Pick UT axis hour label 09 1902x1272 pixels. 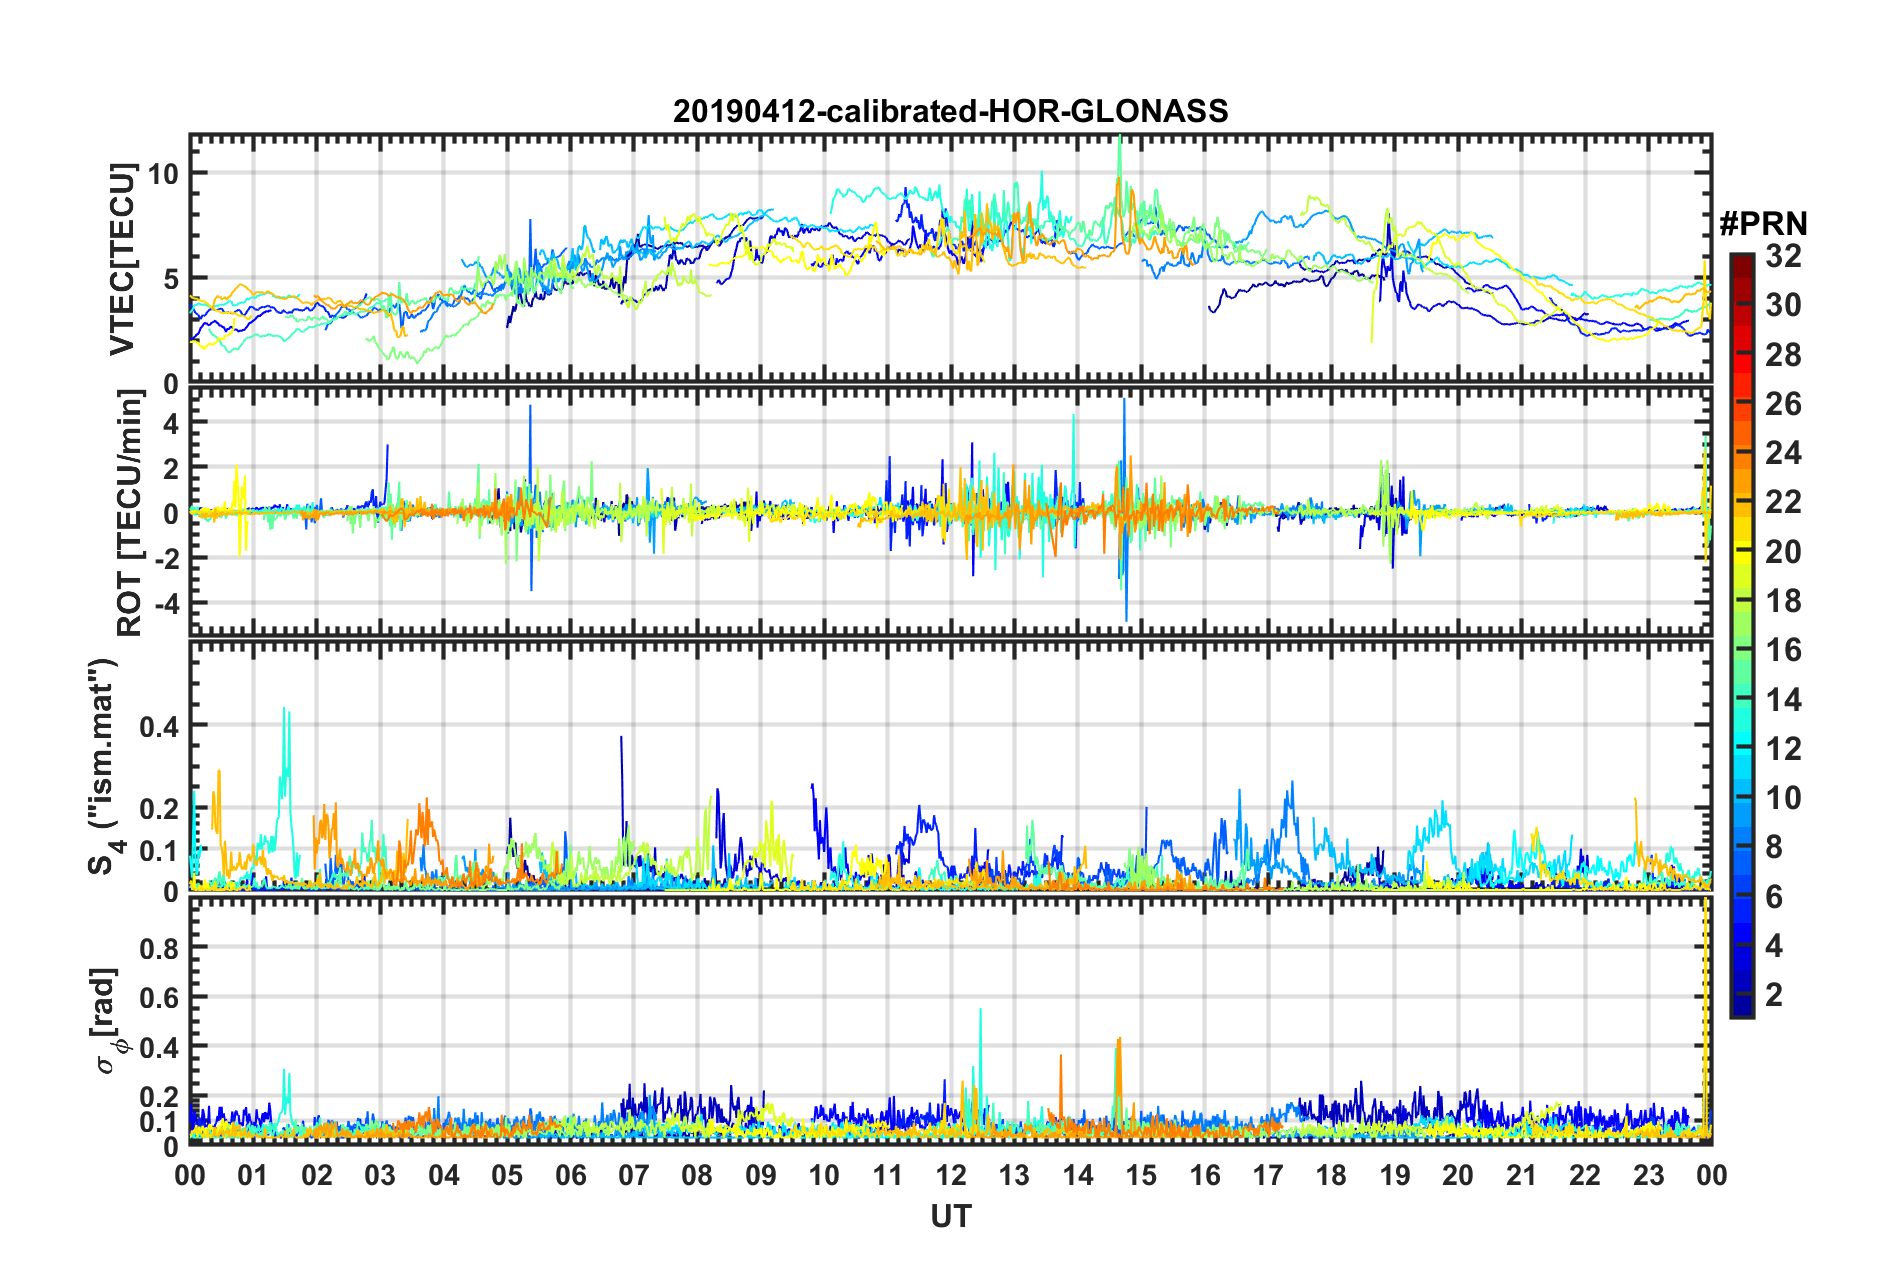tap(761, 1175)
